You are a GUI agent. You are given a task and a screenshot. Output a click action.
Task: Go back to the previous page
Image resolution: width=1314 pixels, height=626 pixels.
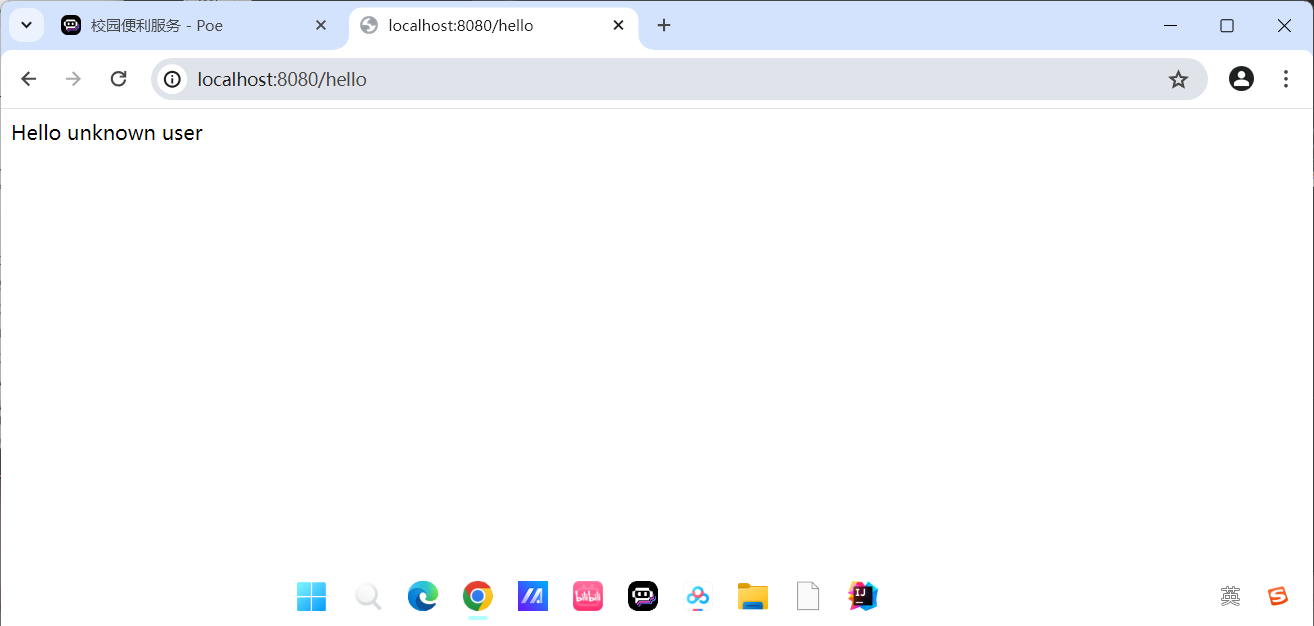tap(29, 79)
